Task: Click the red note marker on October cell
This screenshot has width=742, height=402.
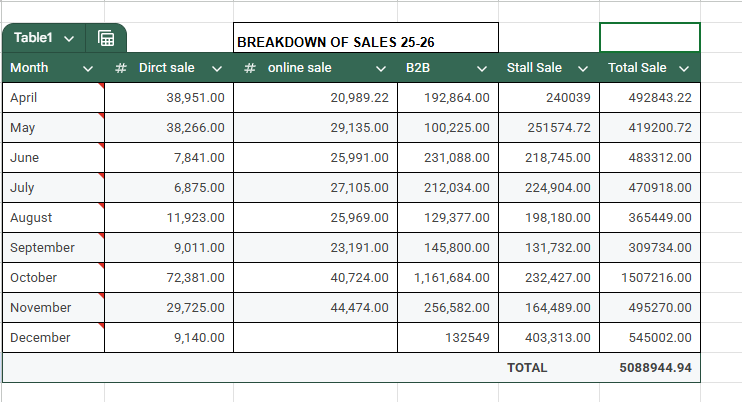Action: (101, 267)
